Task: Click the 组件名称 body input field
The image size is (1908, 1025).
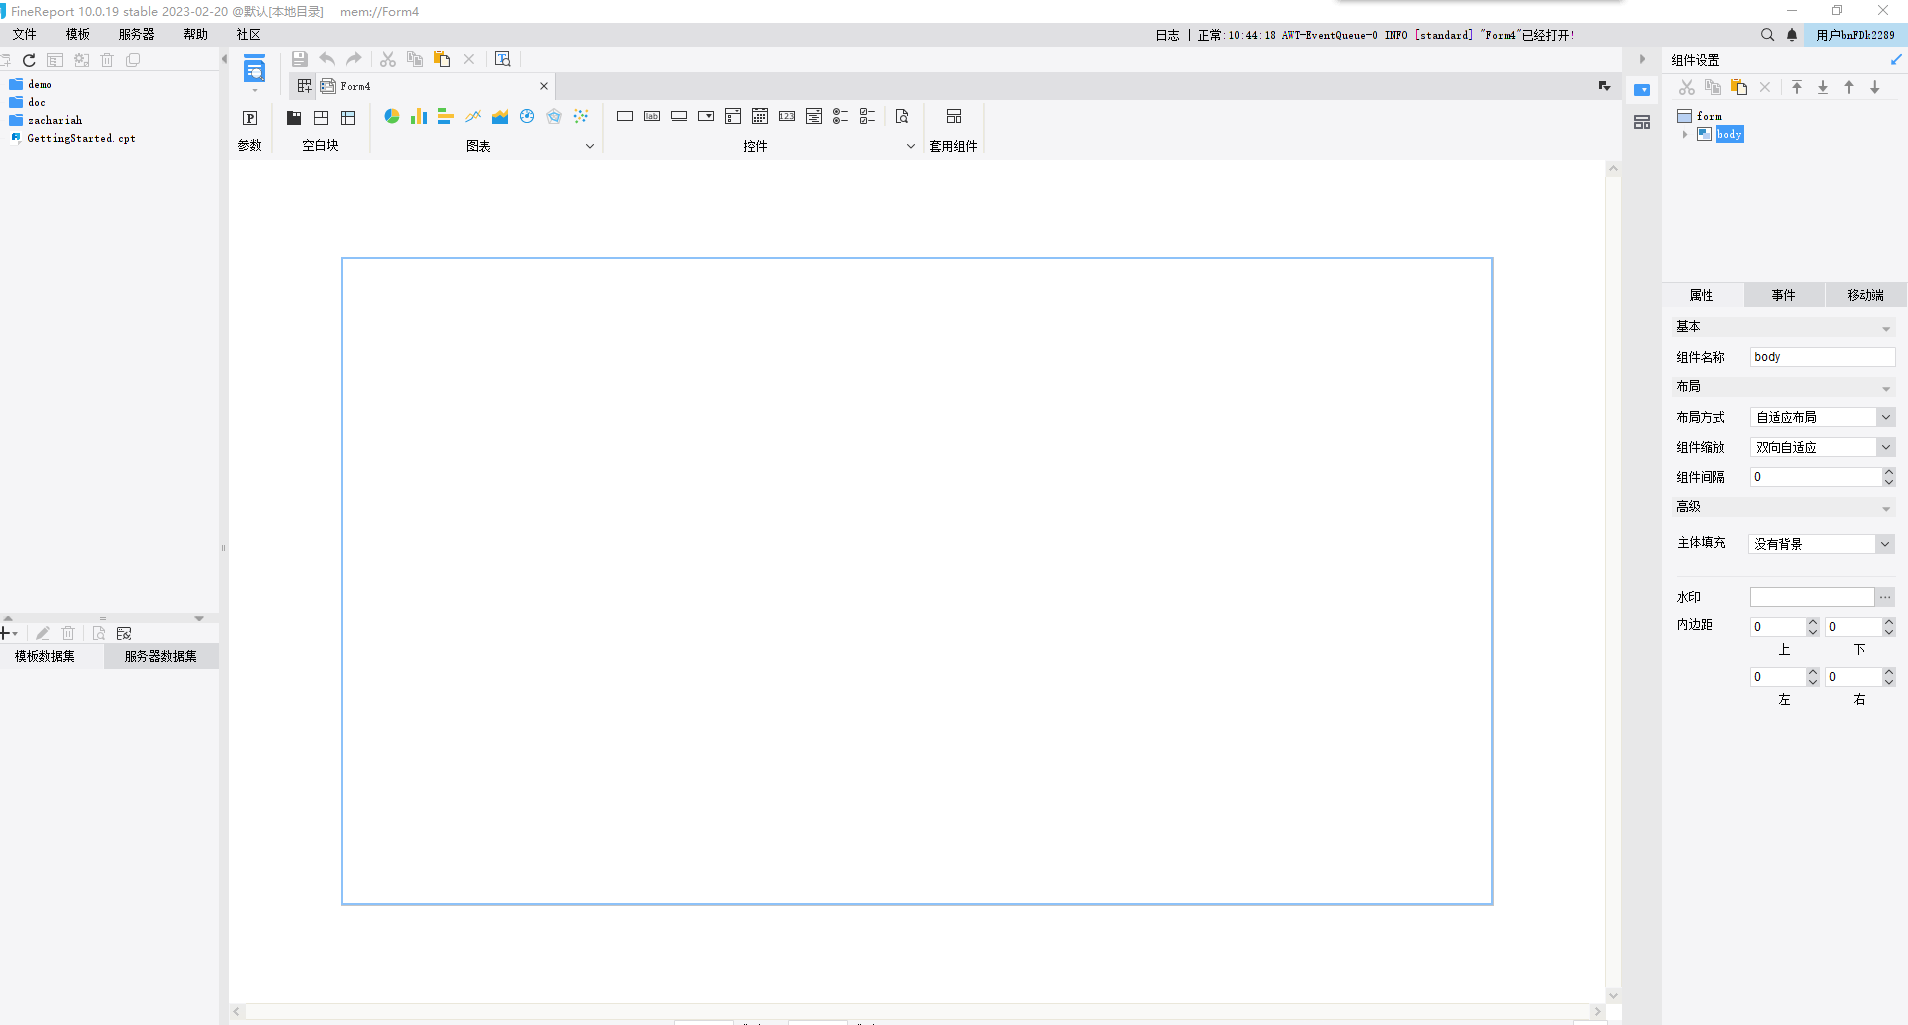Action: [1821, 357]
